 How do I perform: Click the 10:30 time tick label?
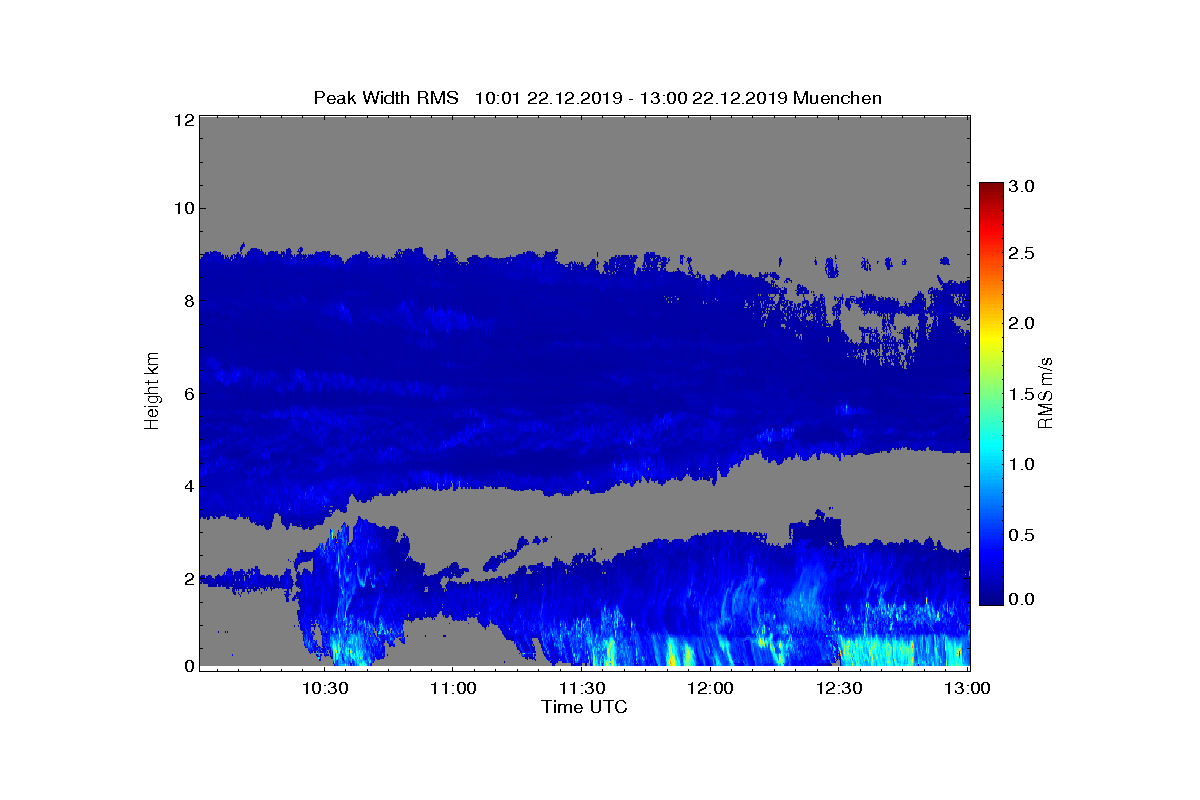coord(327,688)
